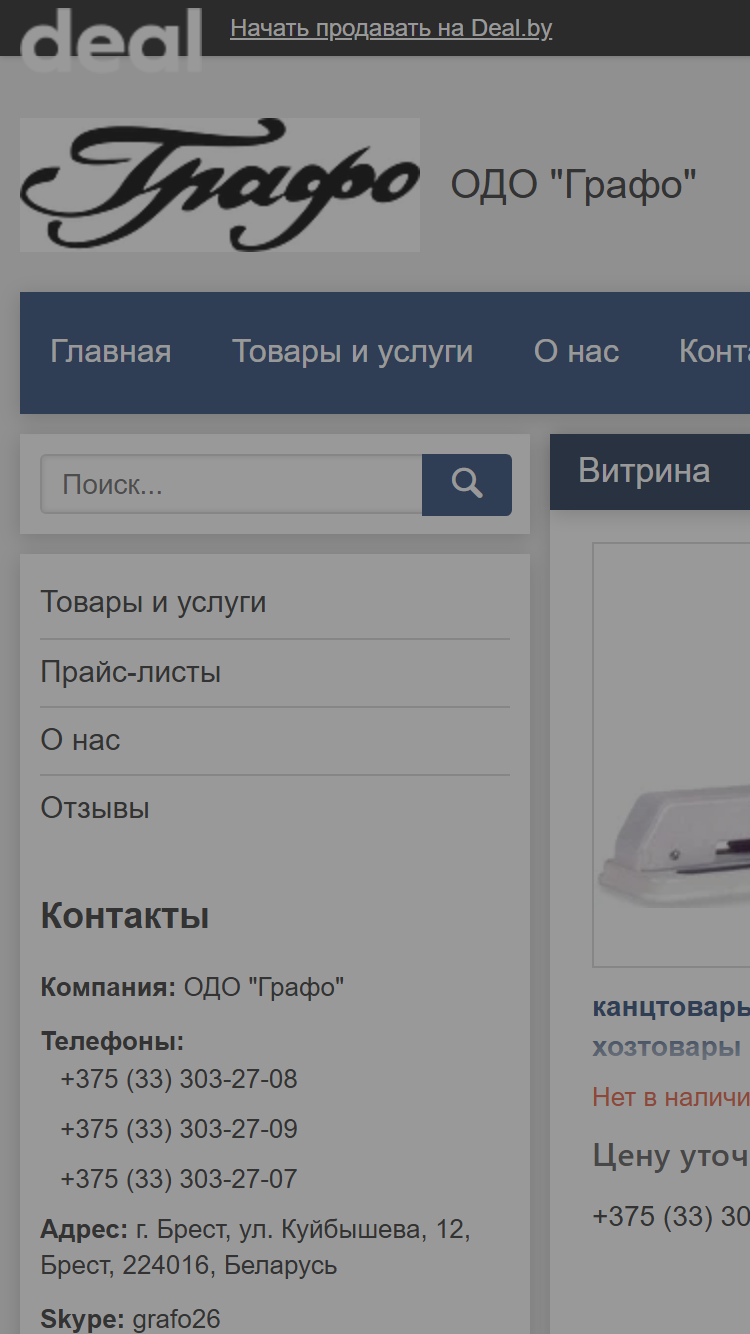750x1334 pixels.
Task: Click the 'Нет в наличии' status text
Action: click(x=671, y=1097)
